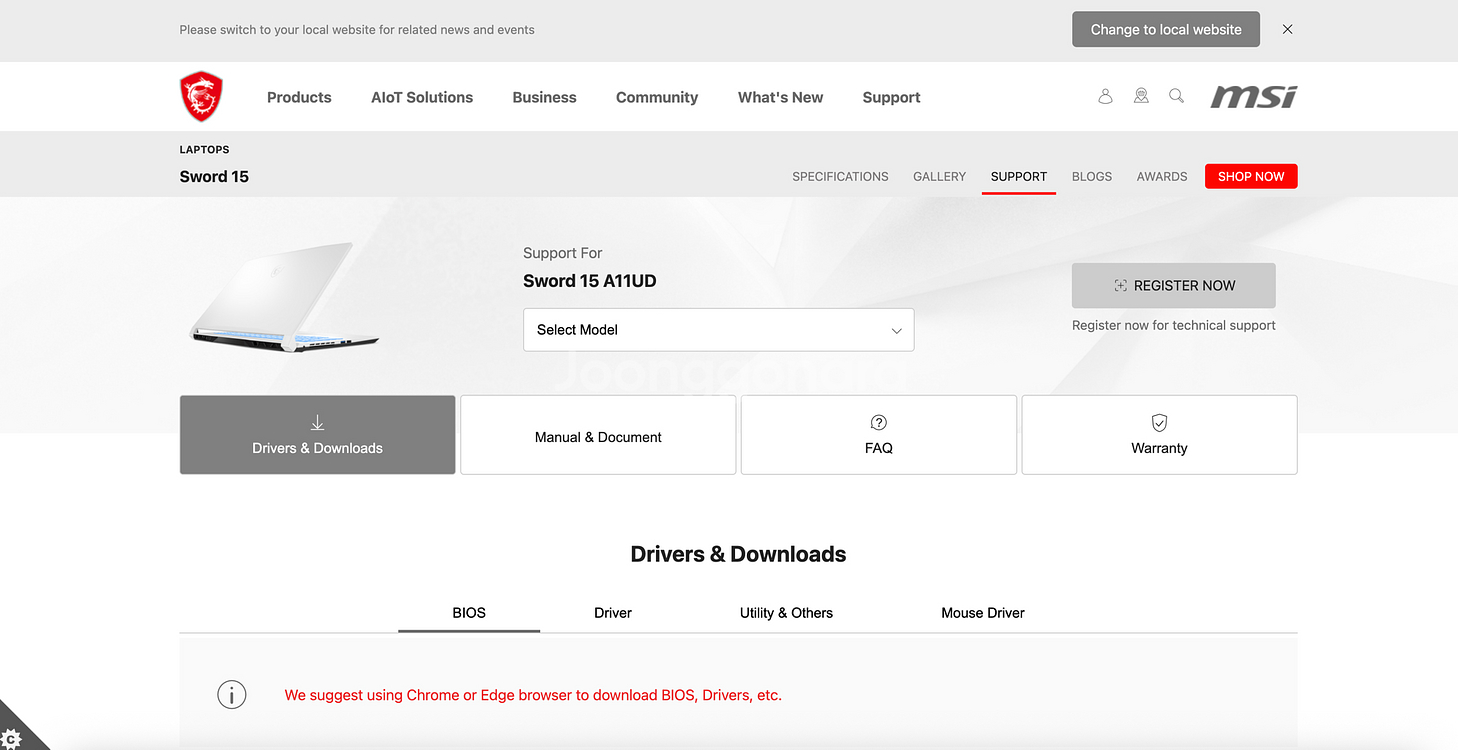Screen dimensions: 1458x750
Task: Click the MSI wordmark logo
Action: point(1254,97)
